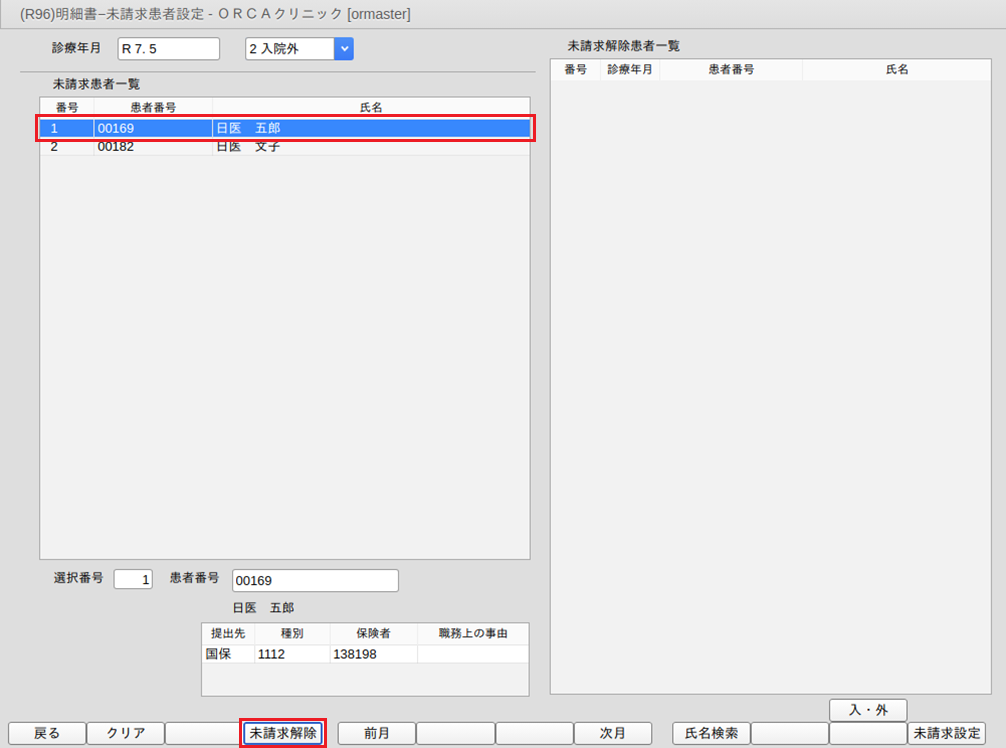Click 保険者 column header in insurance table
The width and height of the screenshot is (1006, 748).
[373, 634]
